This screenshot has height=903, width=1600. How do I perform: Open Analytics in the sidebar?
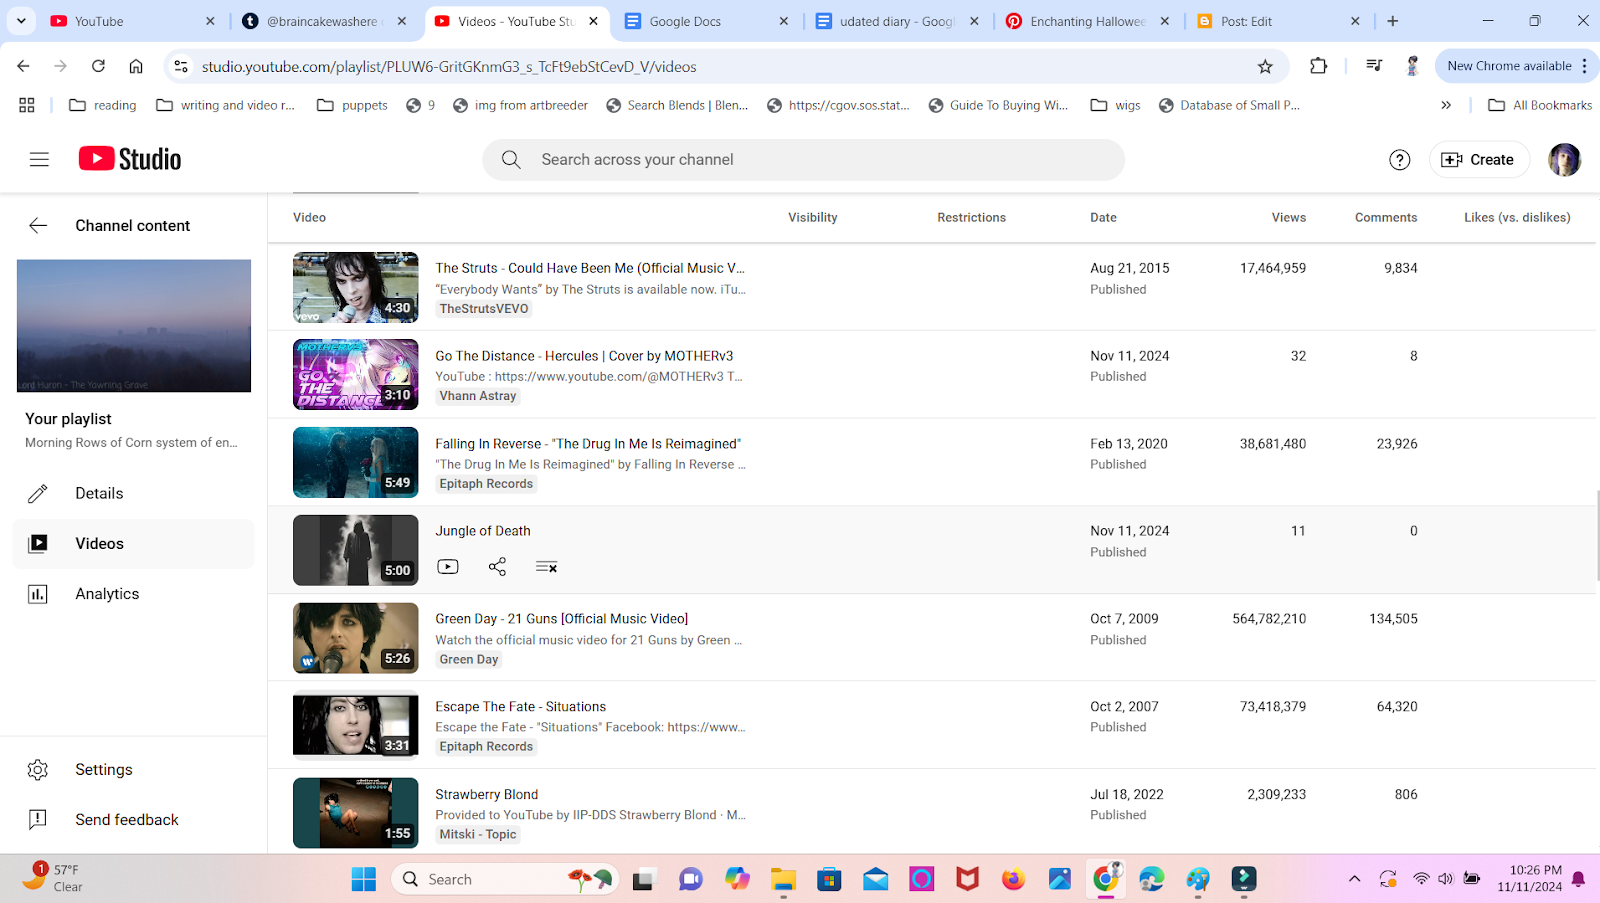(x=133, y=594)
